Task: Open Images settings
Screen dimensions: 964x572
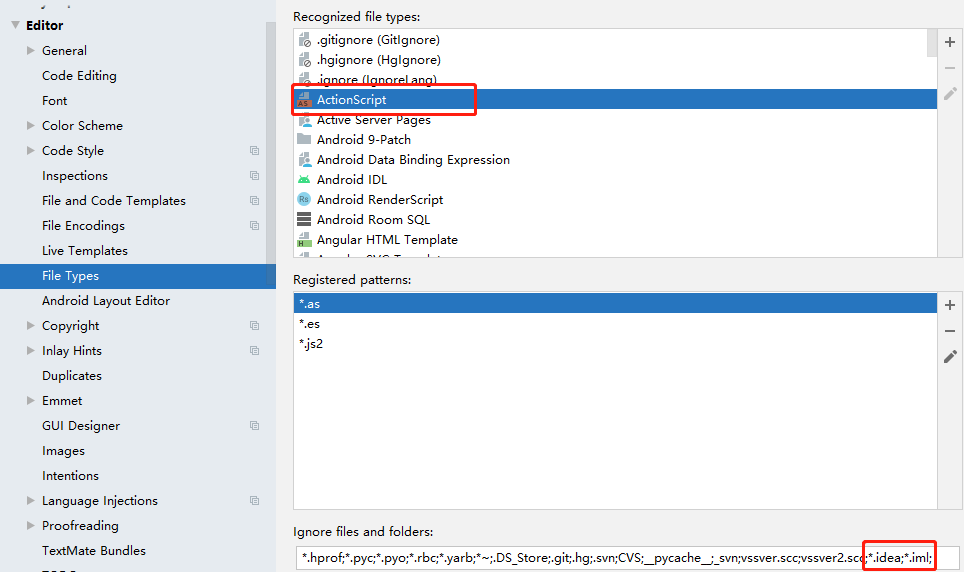Action: point(63,451)
